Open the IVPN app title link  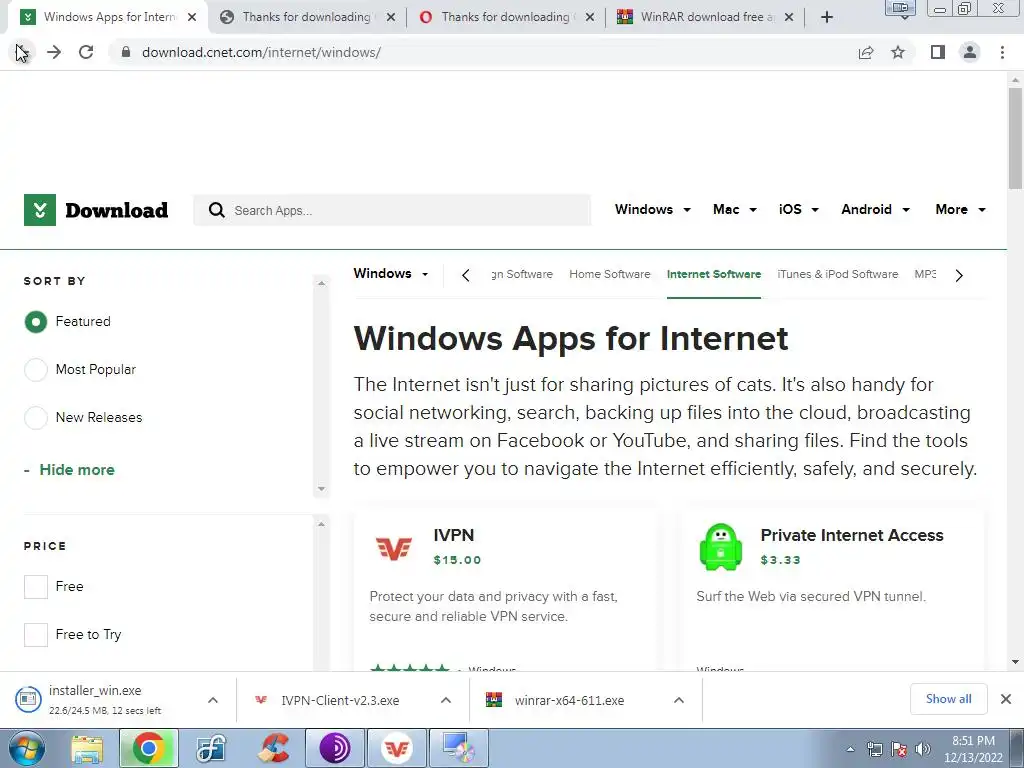click(x=454, y=535)
